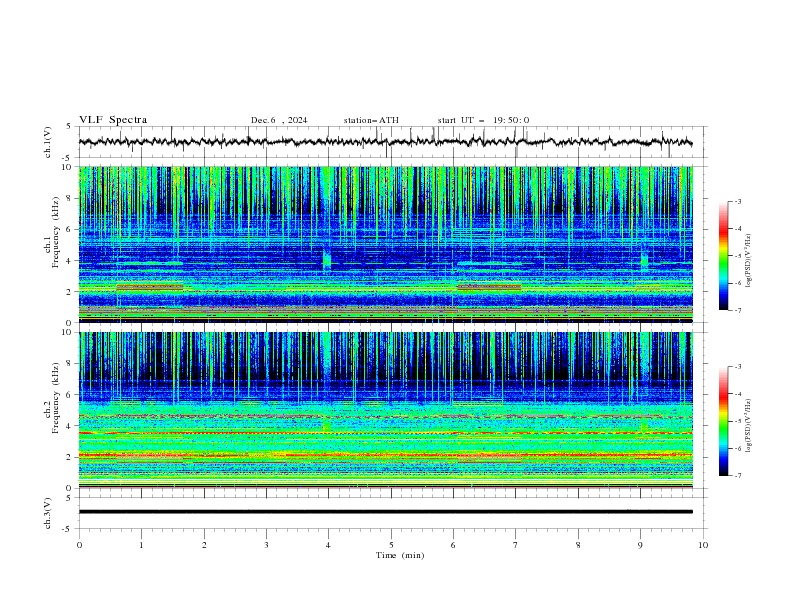
Task: Click the "4" tick on time axis
Action: click(328, 545)
